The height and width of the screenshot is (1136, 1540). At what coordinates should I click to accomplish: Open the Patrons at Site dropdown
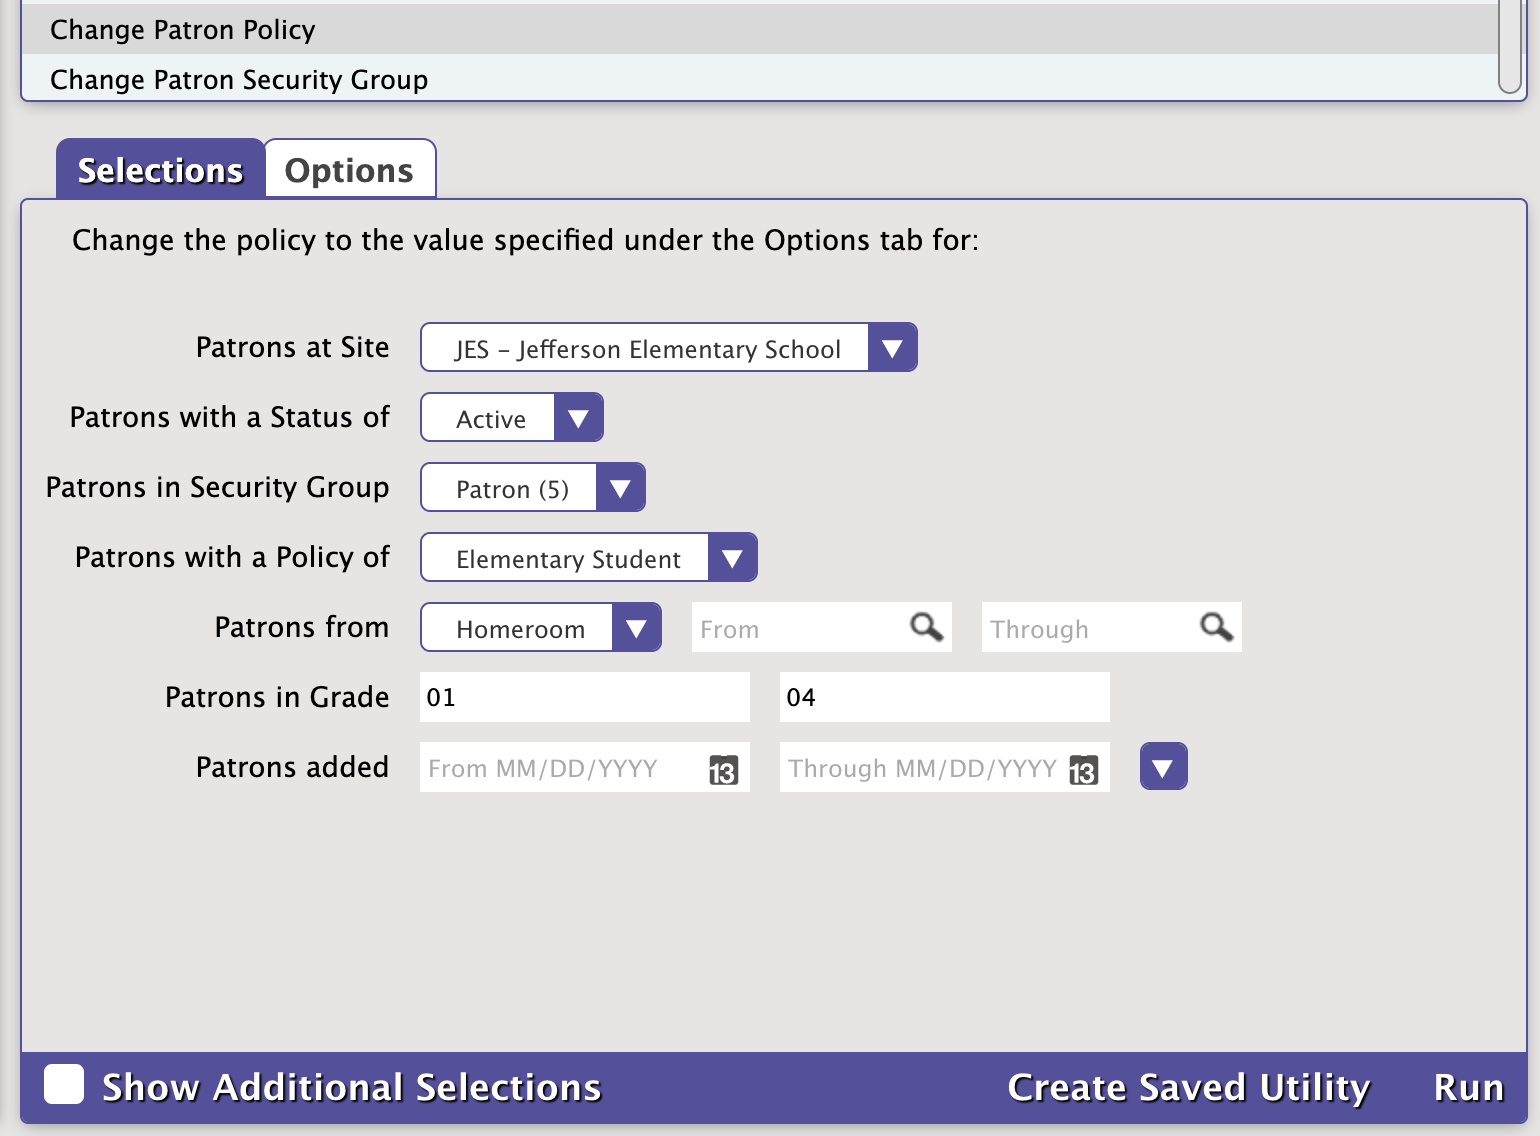coord(891,347)
